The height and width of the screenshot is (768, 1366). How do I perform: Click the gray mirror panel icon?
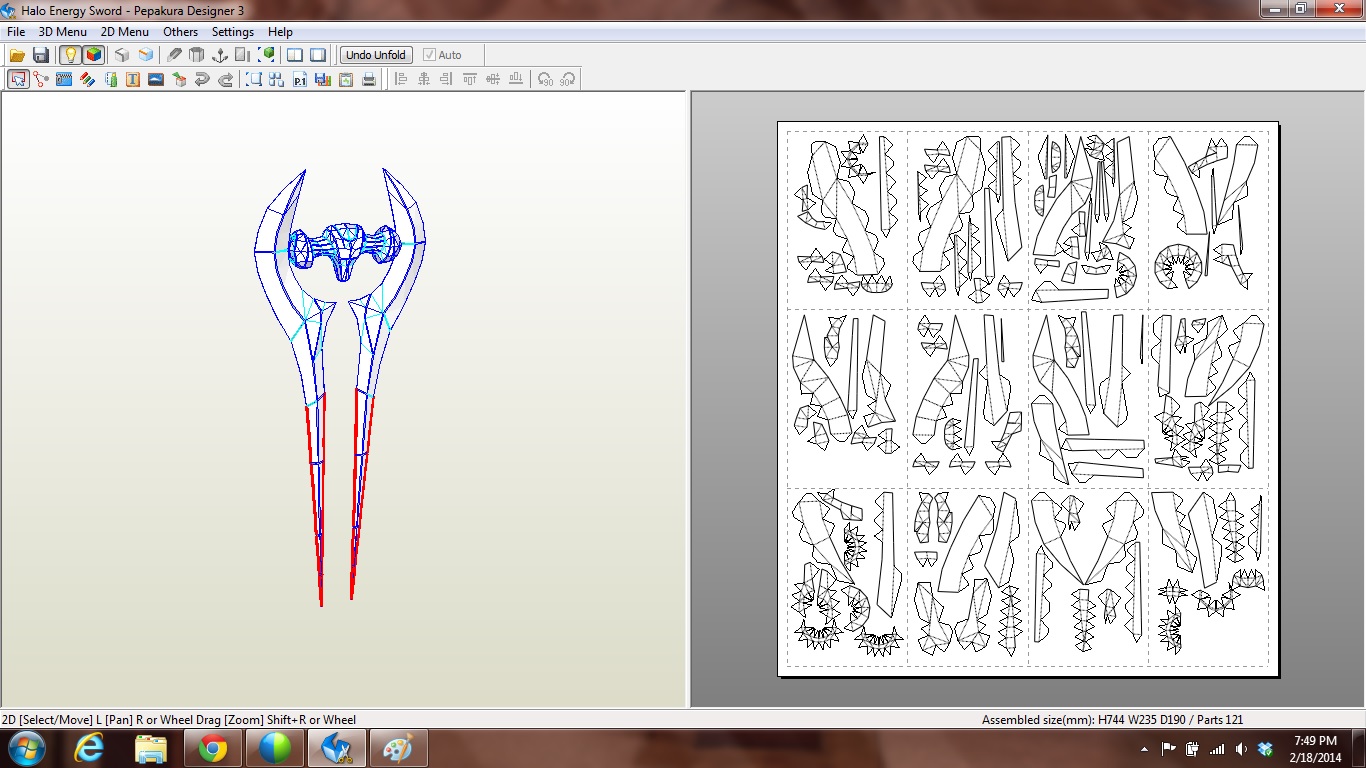pos(243,55)
